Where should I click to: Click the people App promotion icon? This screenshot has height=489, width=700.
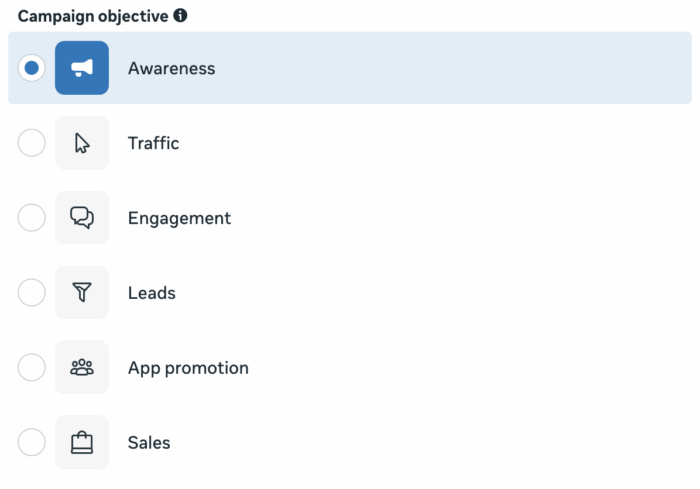82,368
